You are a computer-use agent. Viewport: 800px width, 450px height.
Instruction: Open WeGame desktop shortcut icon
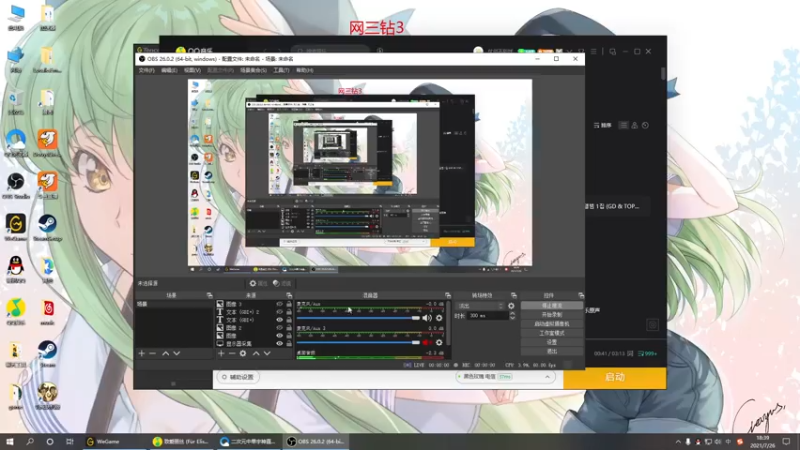16,228
